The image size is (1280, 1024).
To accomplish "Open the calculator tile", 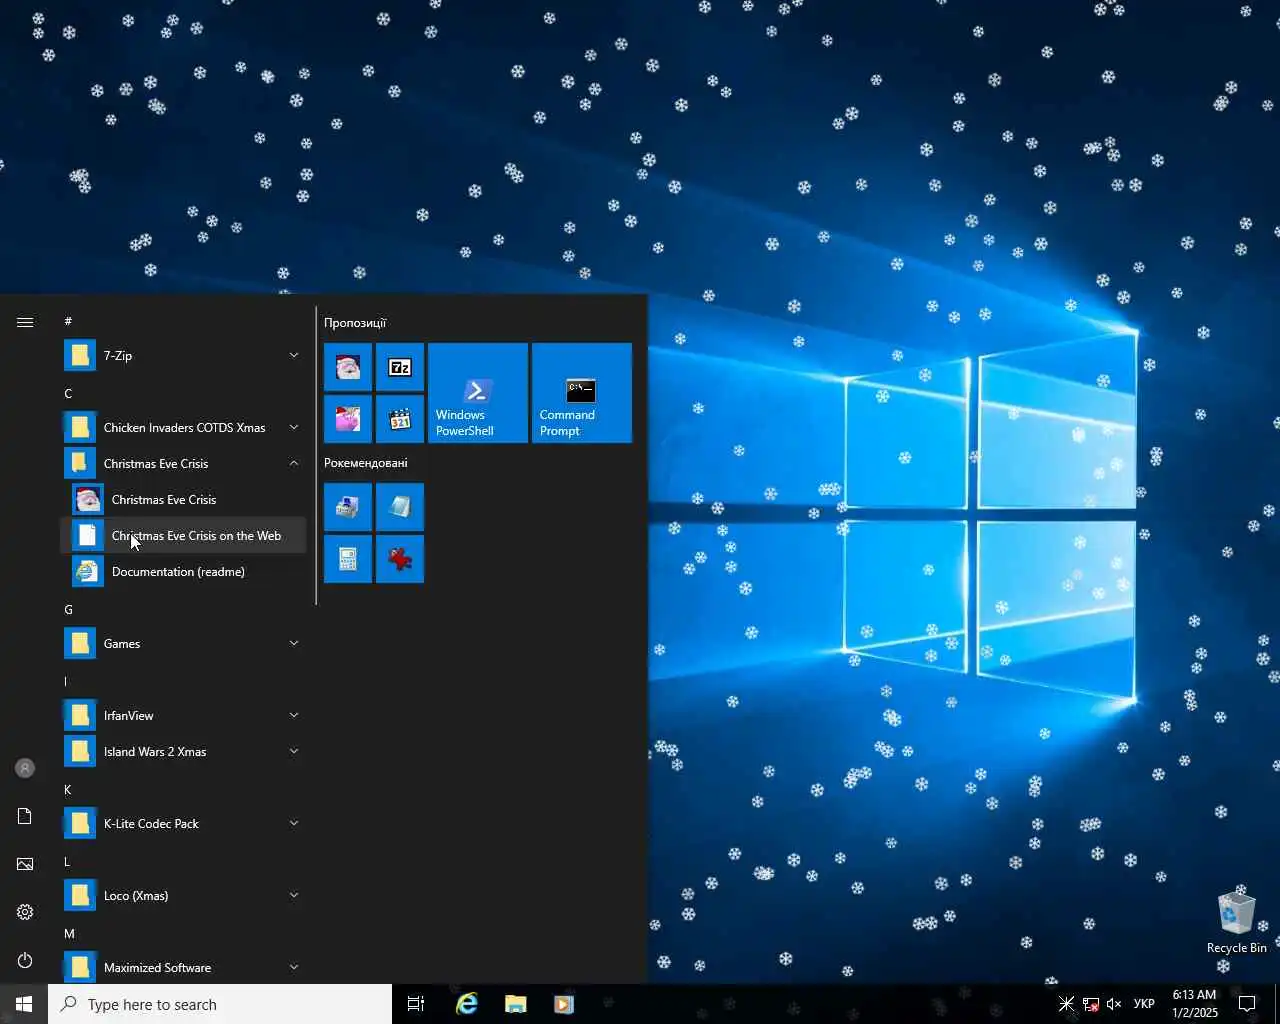I will pyautogui.click(x=348, y=559).
